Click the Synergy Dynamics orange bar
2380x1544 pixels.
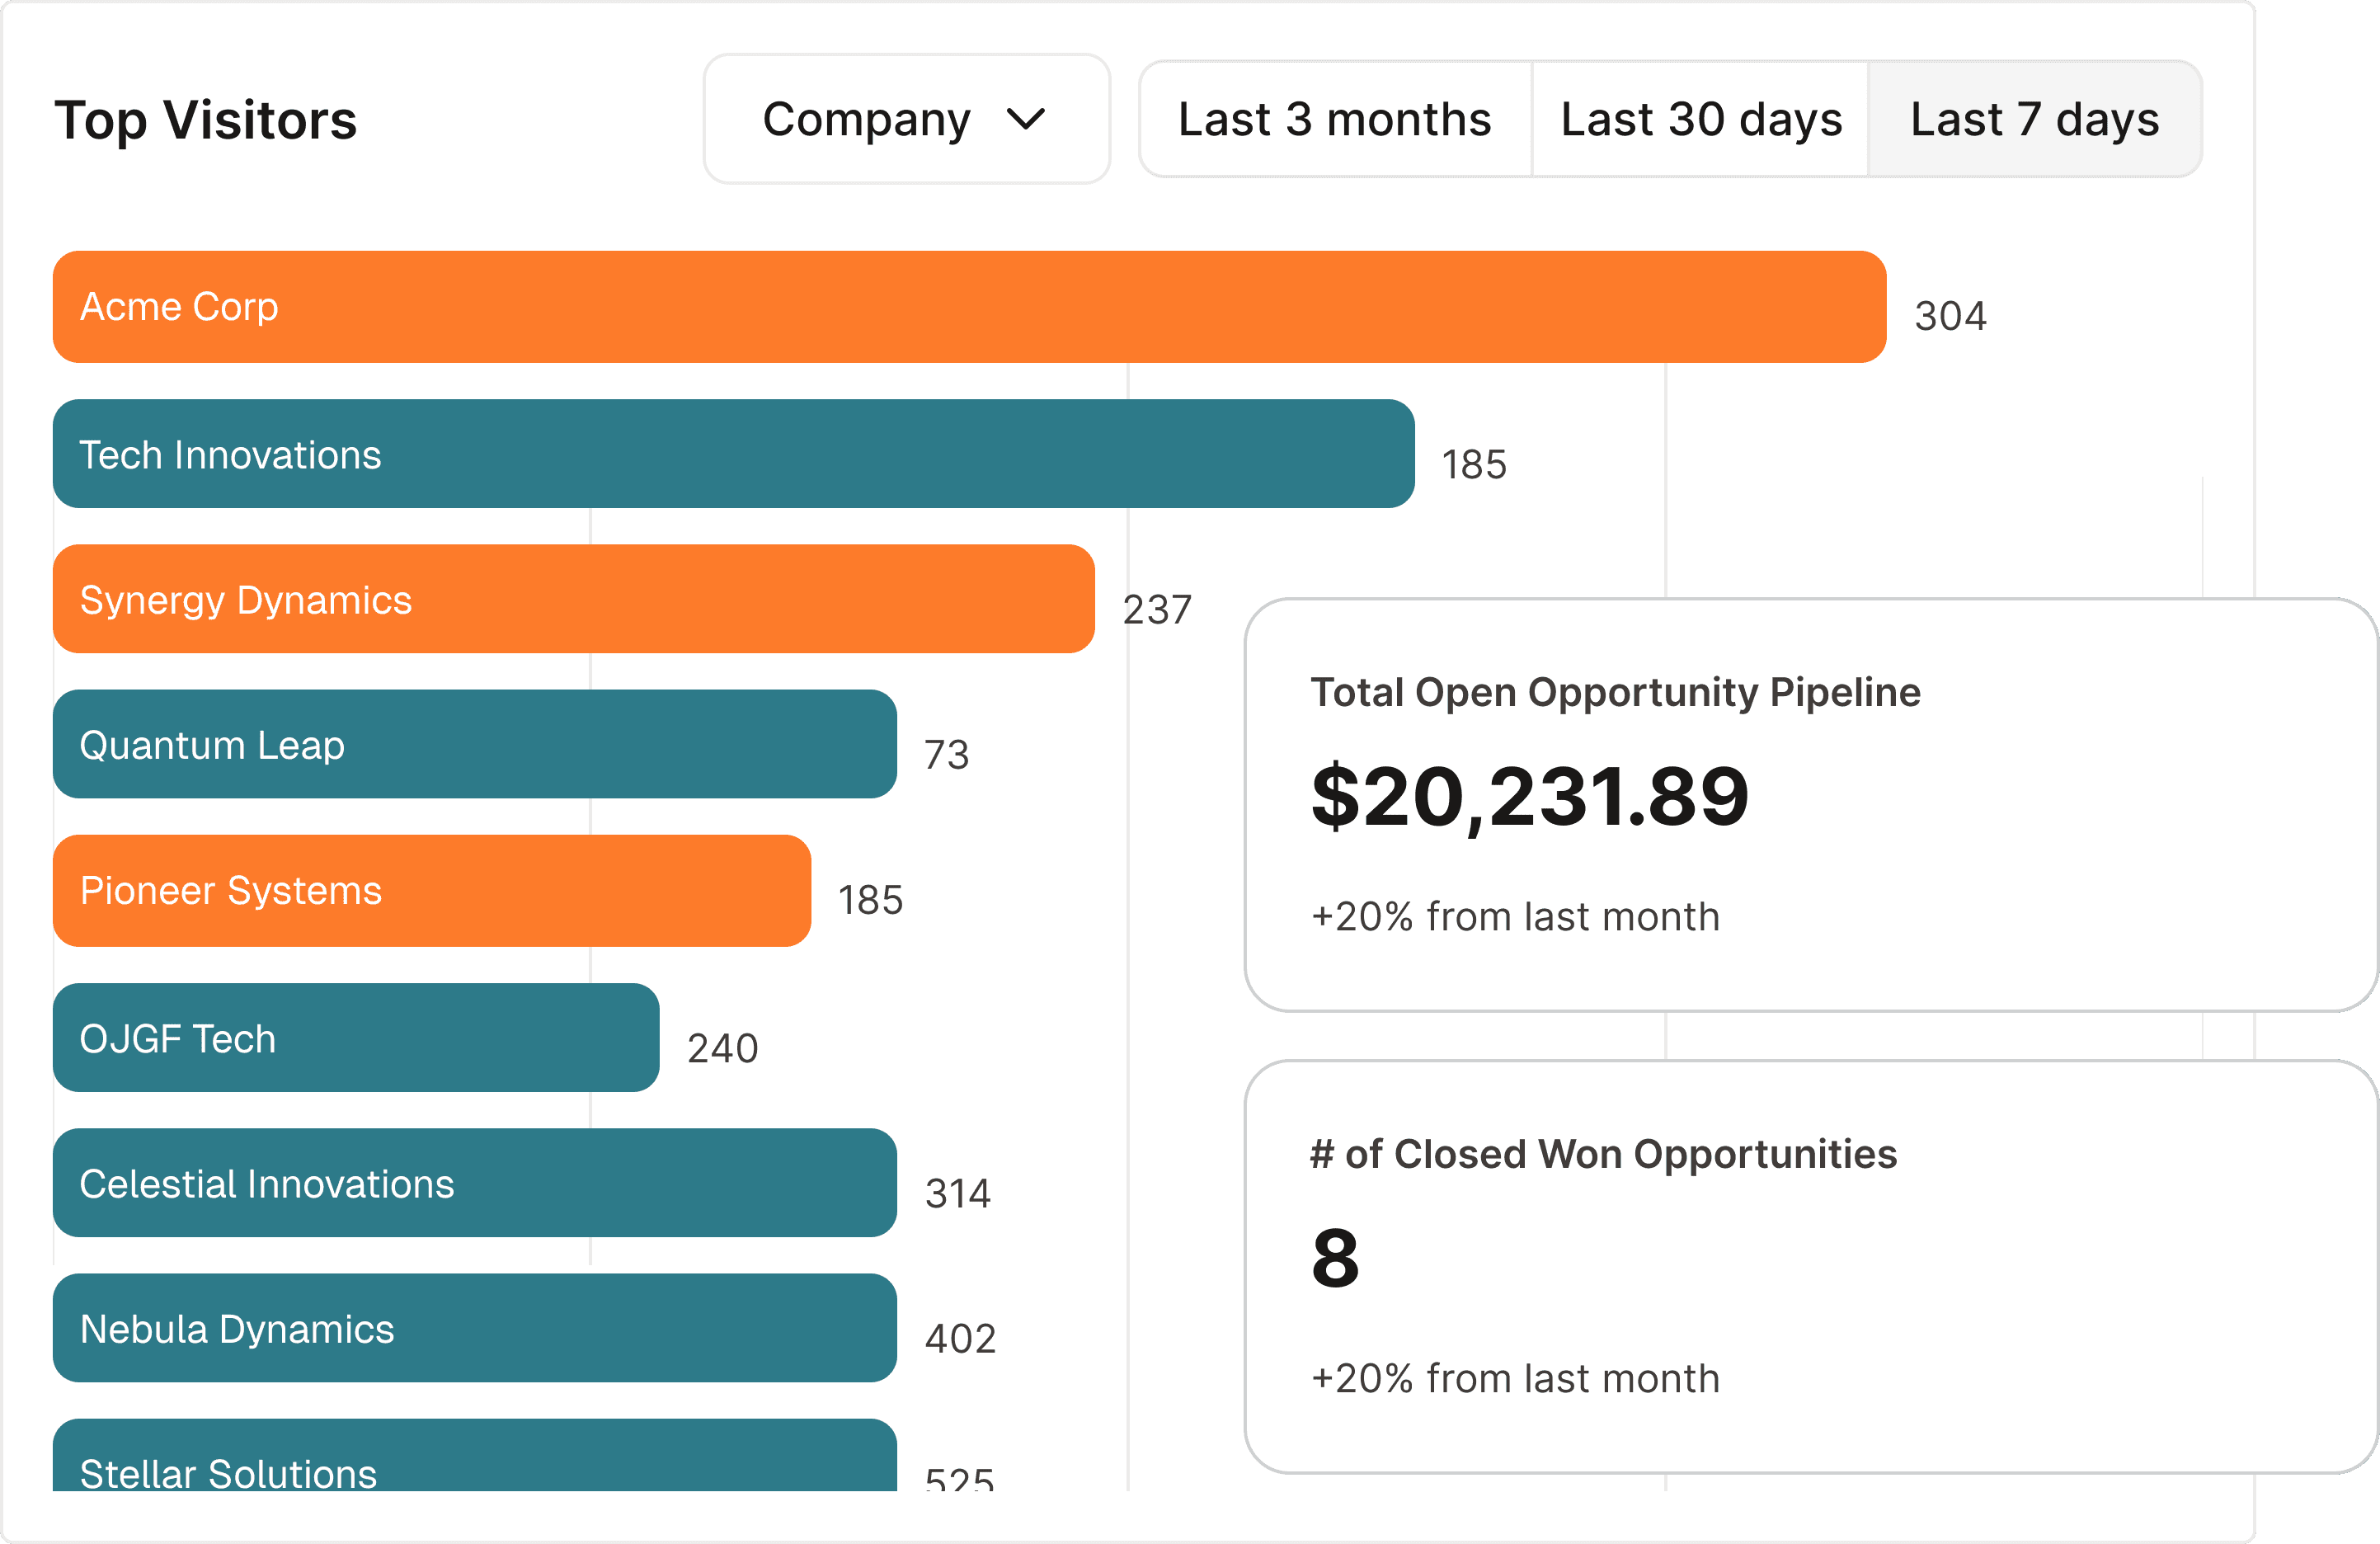tap(572, 600)
